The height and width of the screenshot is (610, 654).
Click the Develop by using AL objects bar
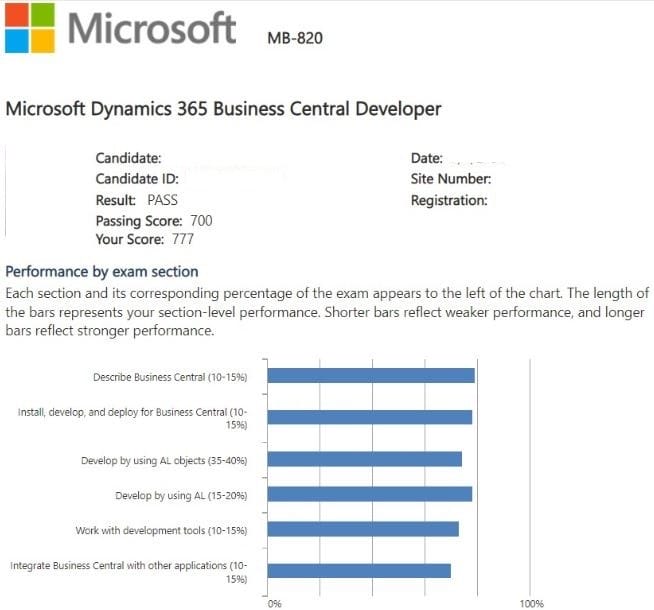365,459
